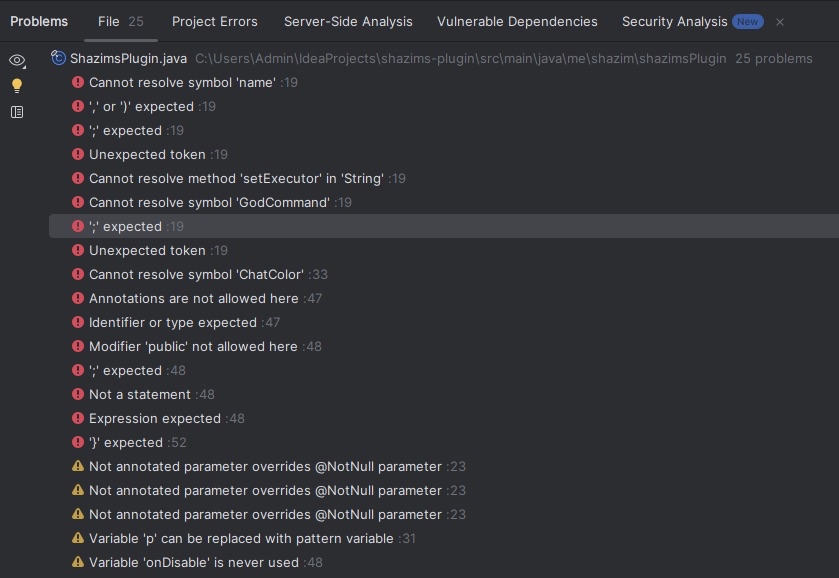Image resolution: width=839 pixels, height=578 pixels.
Task: Click the eye view options icon
Action: (x=17, y=61)
